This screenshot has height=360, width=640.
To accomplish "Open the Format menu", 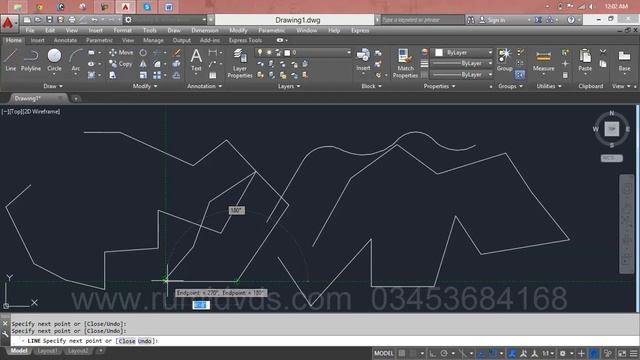I will click(122, 31).
